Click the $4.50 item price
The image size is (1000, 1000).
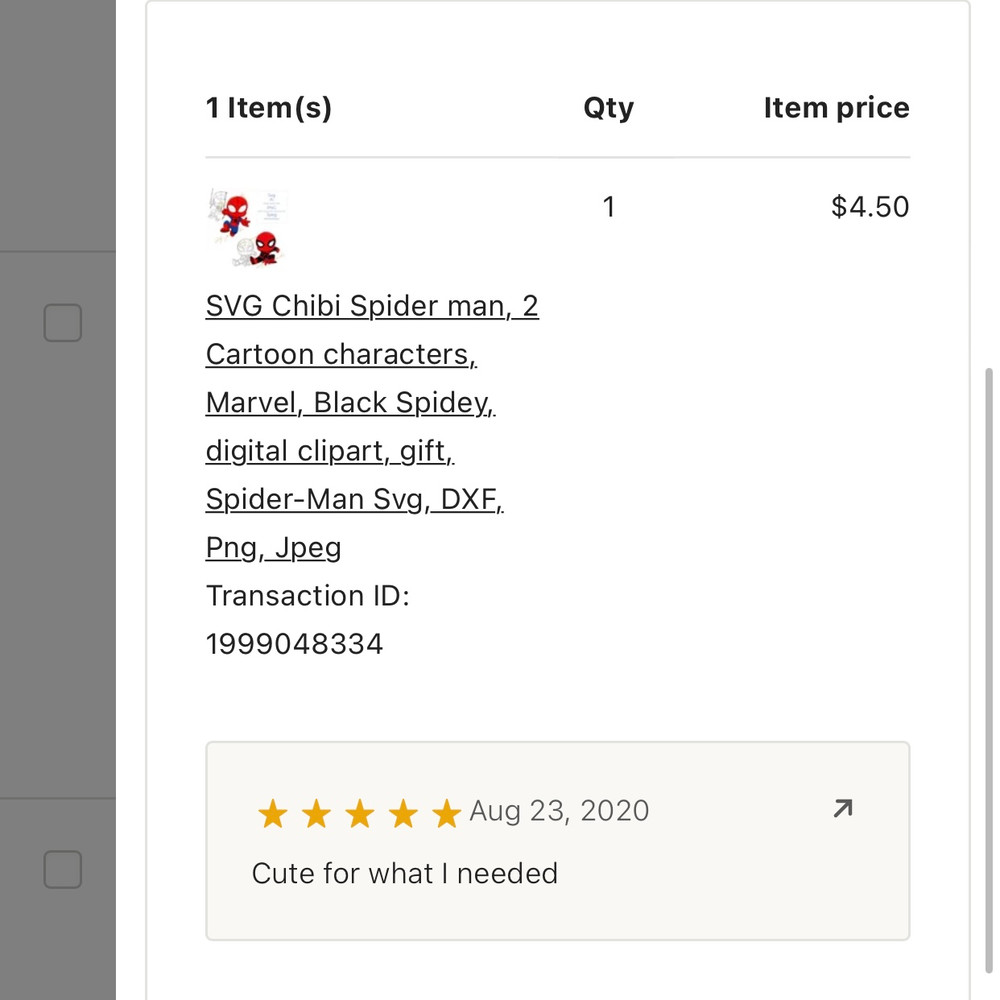tap(870, 207)
